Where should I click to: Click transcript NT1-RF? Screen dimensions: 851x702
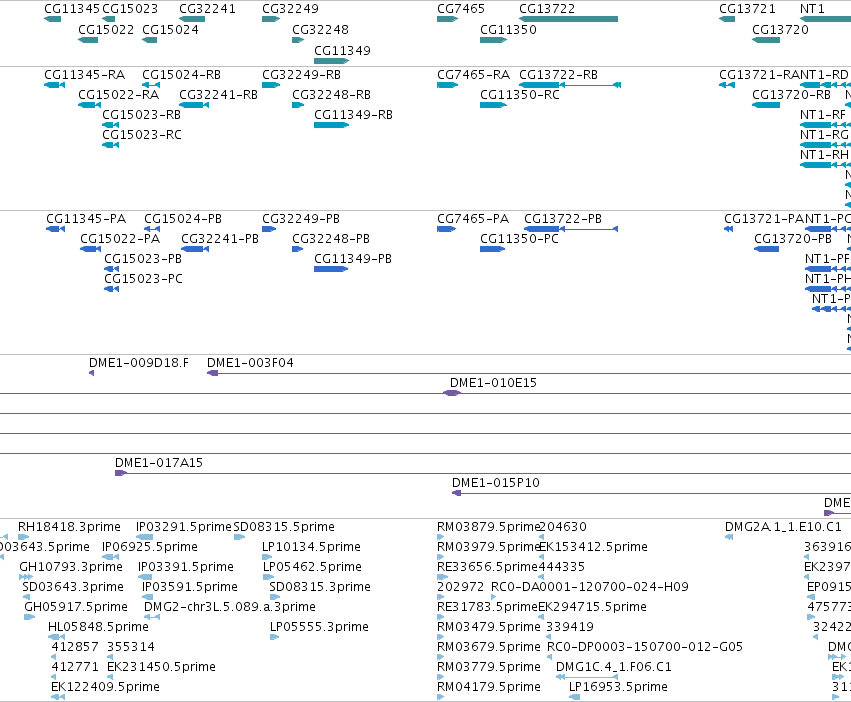coord(823,115)
